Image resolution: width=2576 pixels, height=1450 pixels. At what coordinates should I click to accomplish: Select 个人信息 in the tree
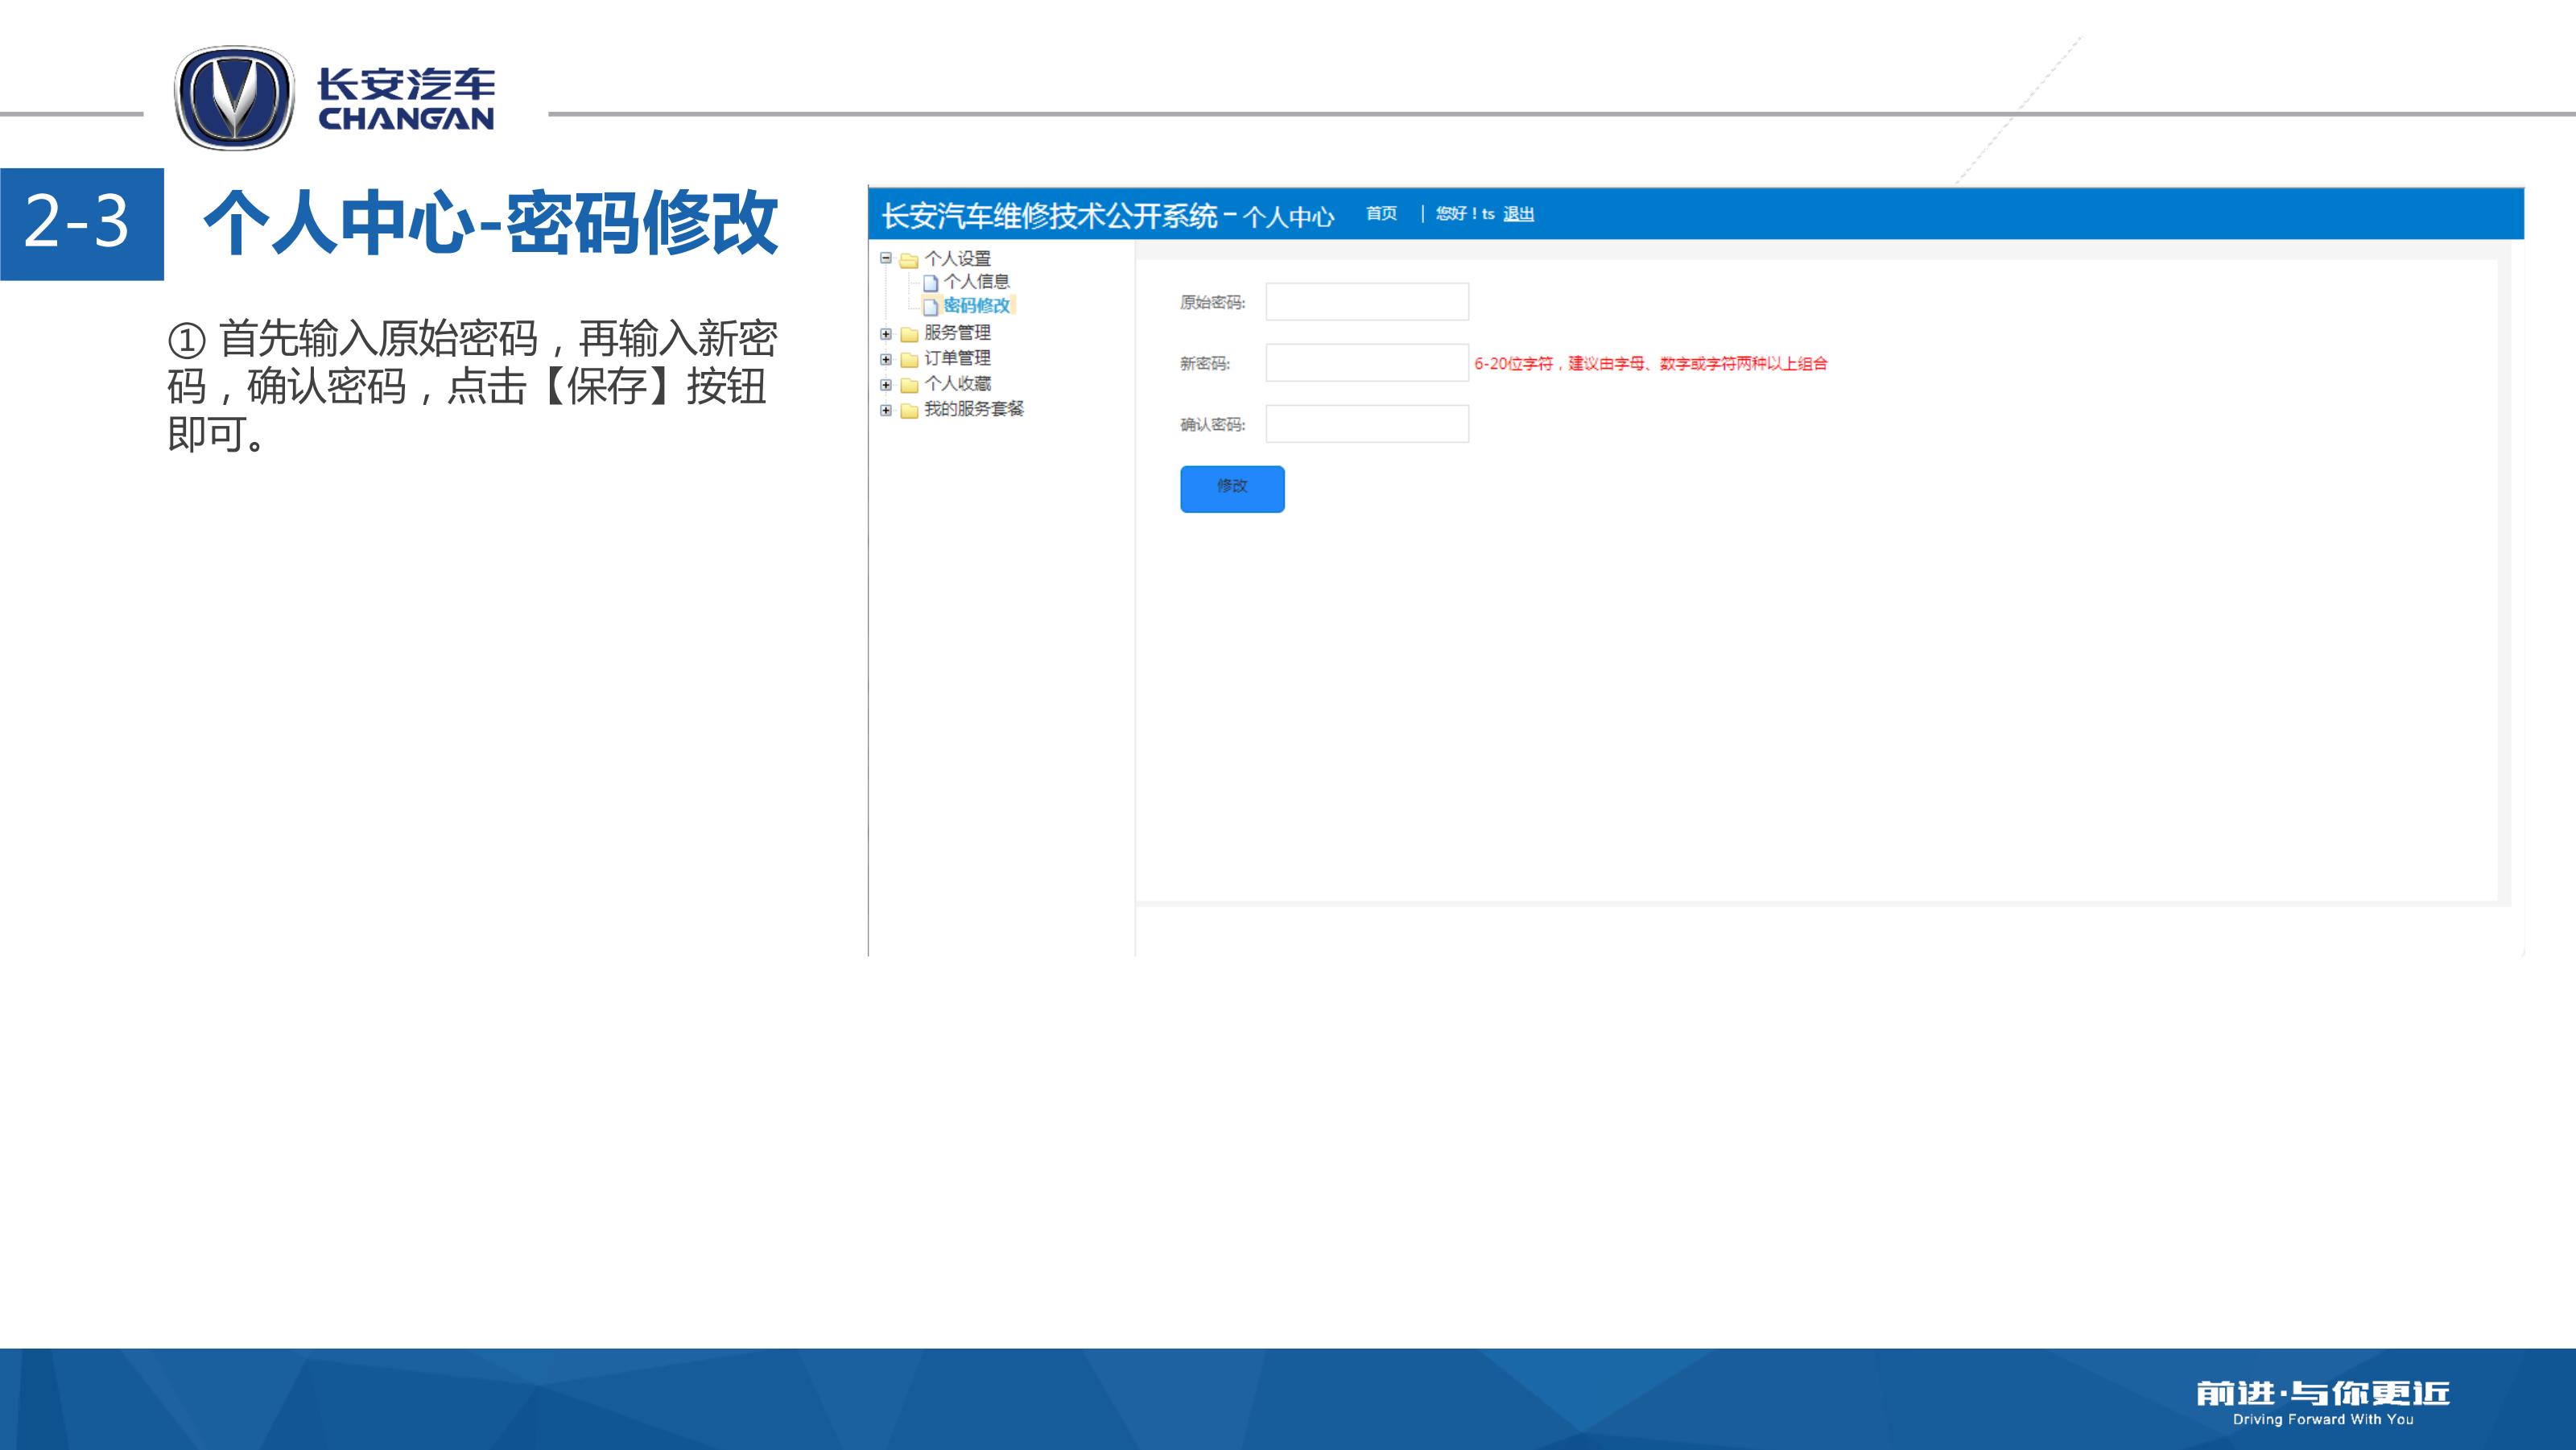976,282
